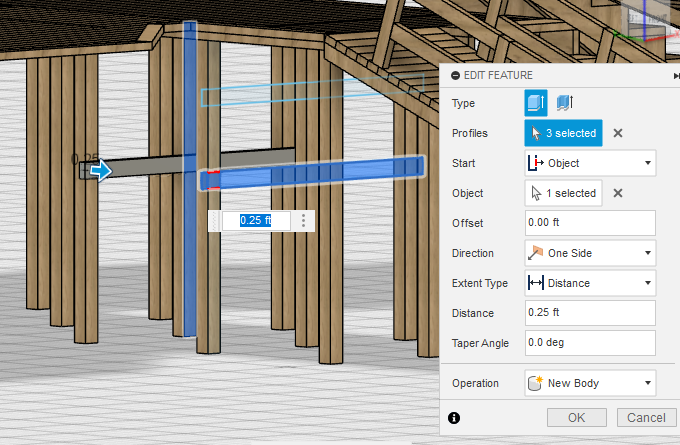This screenshot has width=680, height=445.
Task: Collapse the EDIT FEATURE dialog
Action: 455,75
